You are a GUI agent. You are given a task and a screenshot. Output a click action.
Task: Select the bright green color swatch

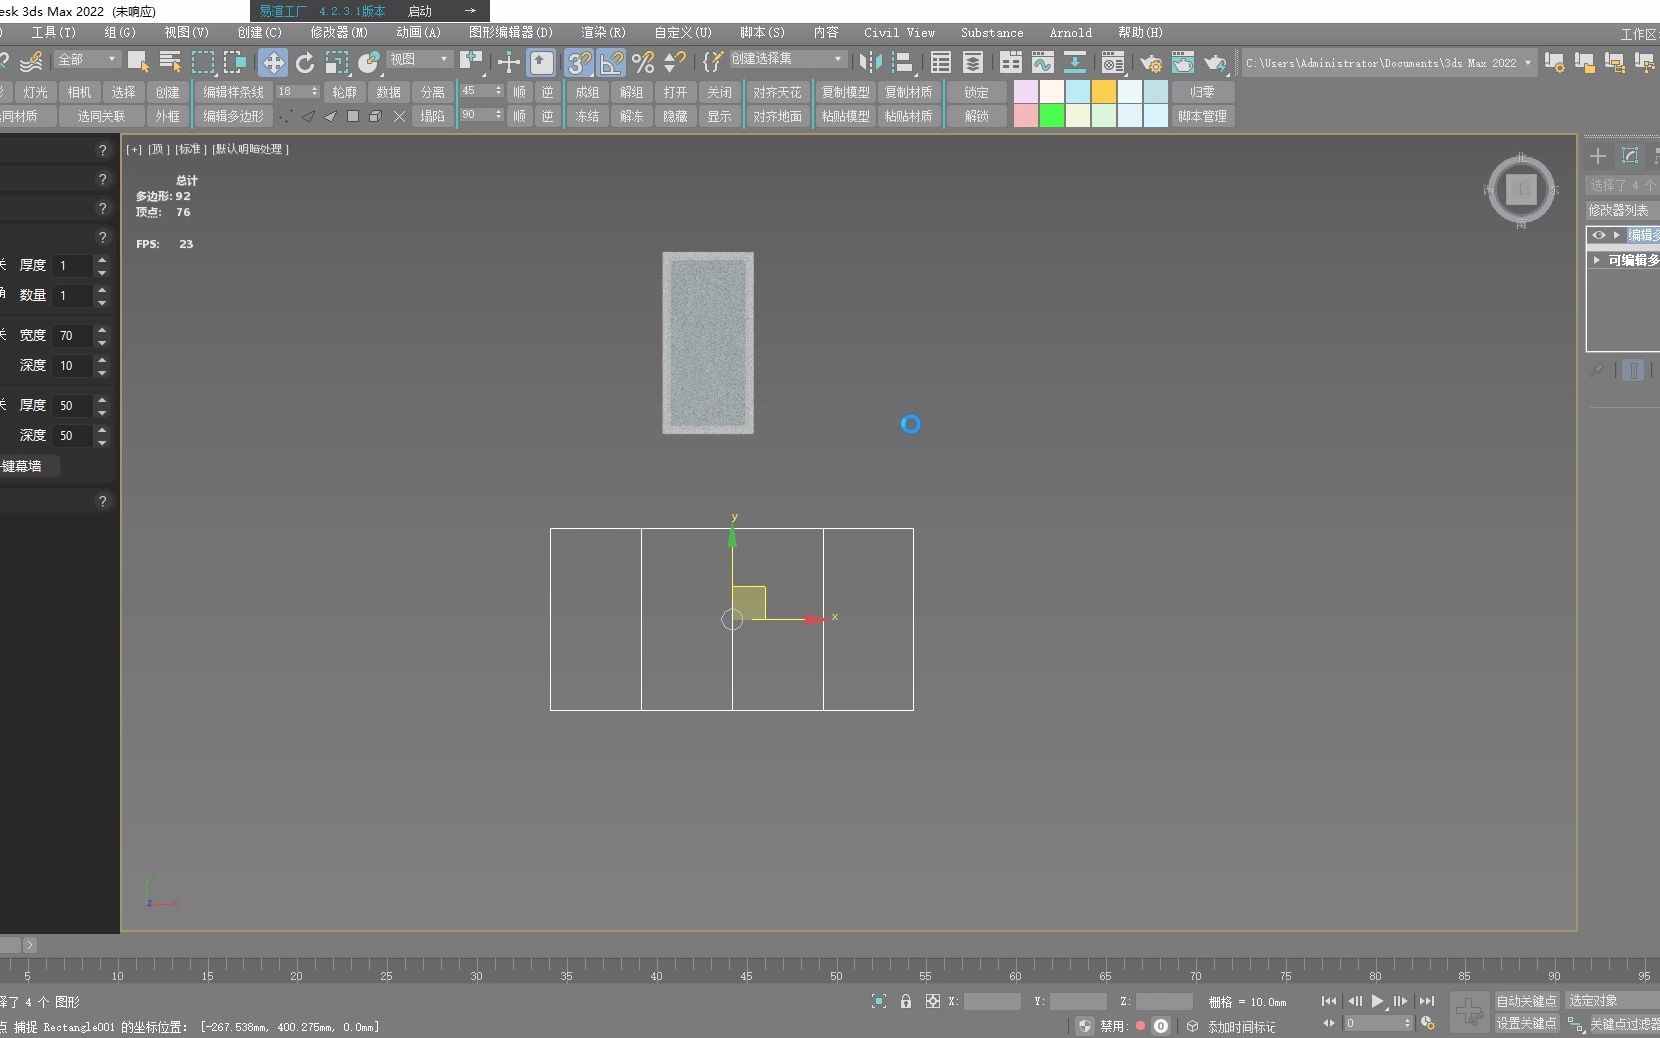(x=1052, y=116)
